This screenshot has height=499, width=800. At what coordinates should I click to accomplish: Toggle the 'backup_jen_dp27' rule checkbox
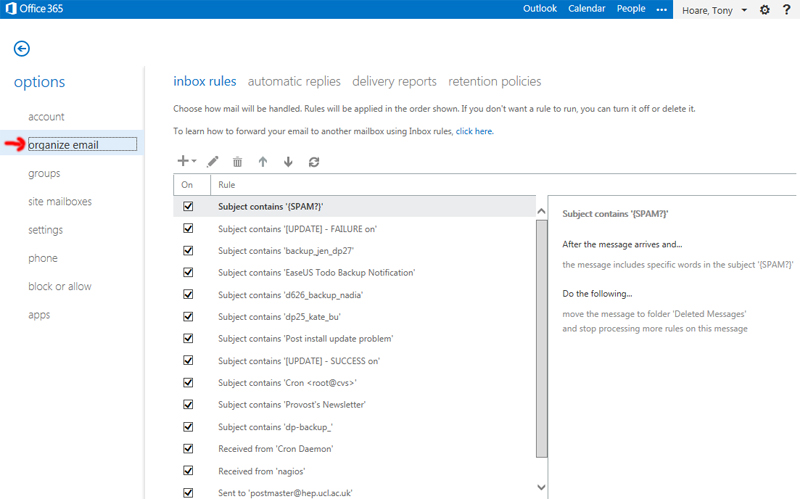tap(188, 250)
